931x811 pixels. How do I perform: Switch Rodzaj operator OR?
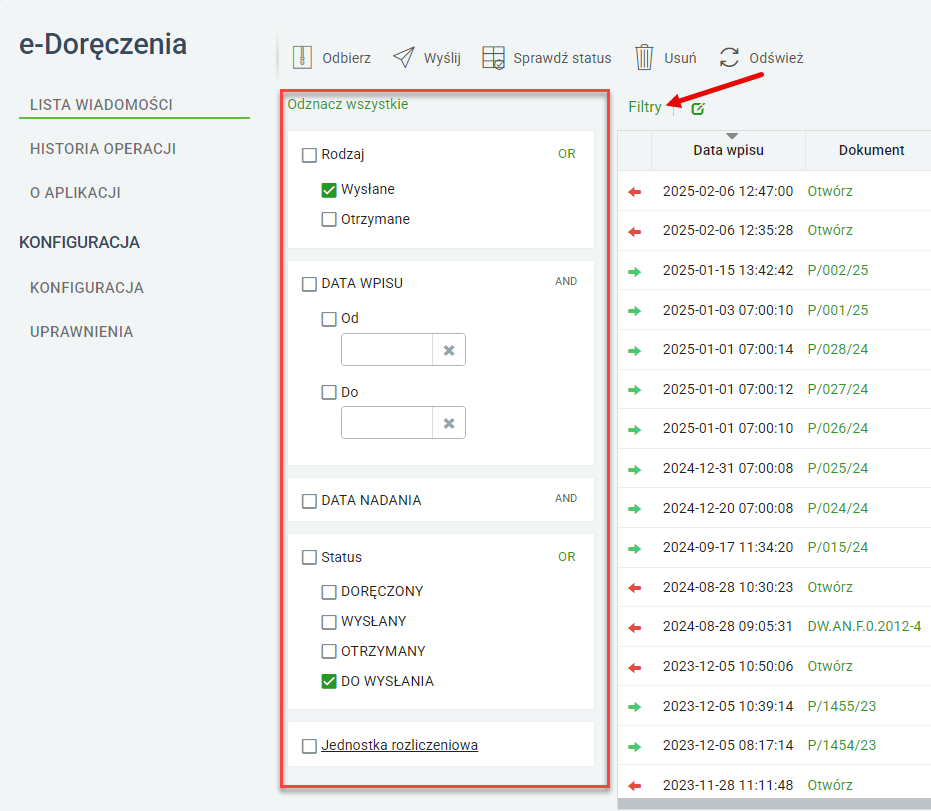pos(566,154)
